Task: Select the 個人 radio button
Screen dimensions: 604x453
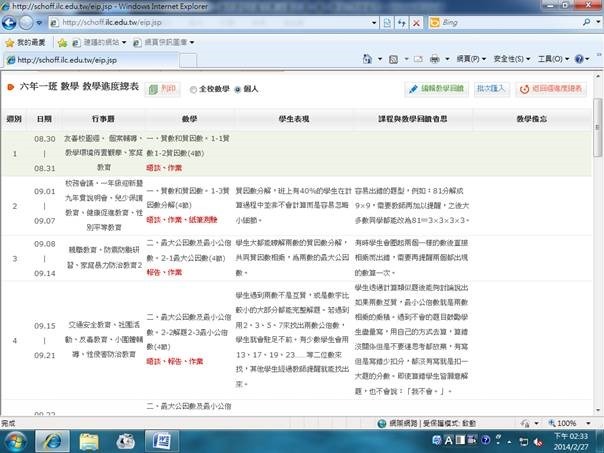Action: coord(238,89)
